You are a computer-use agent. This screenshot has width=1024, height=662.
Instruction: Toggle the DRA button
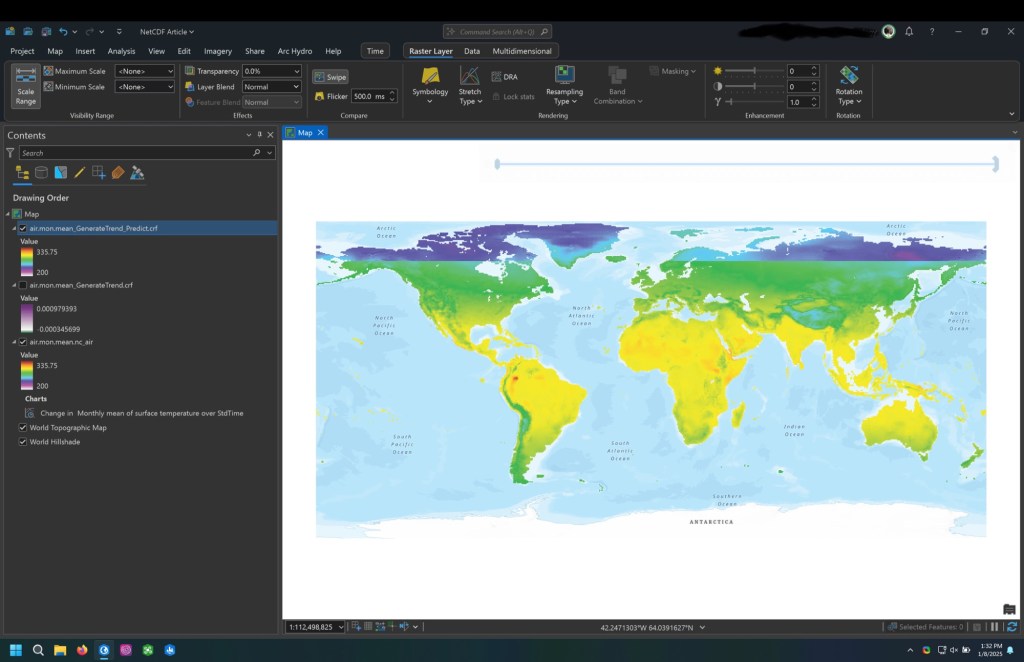point(503,77)
